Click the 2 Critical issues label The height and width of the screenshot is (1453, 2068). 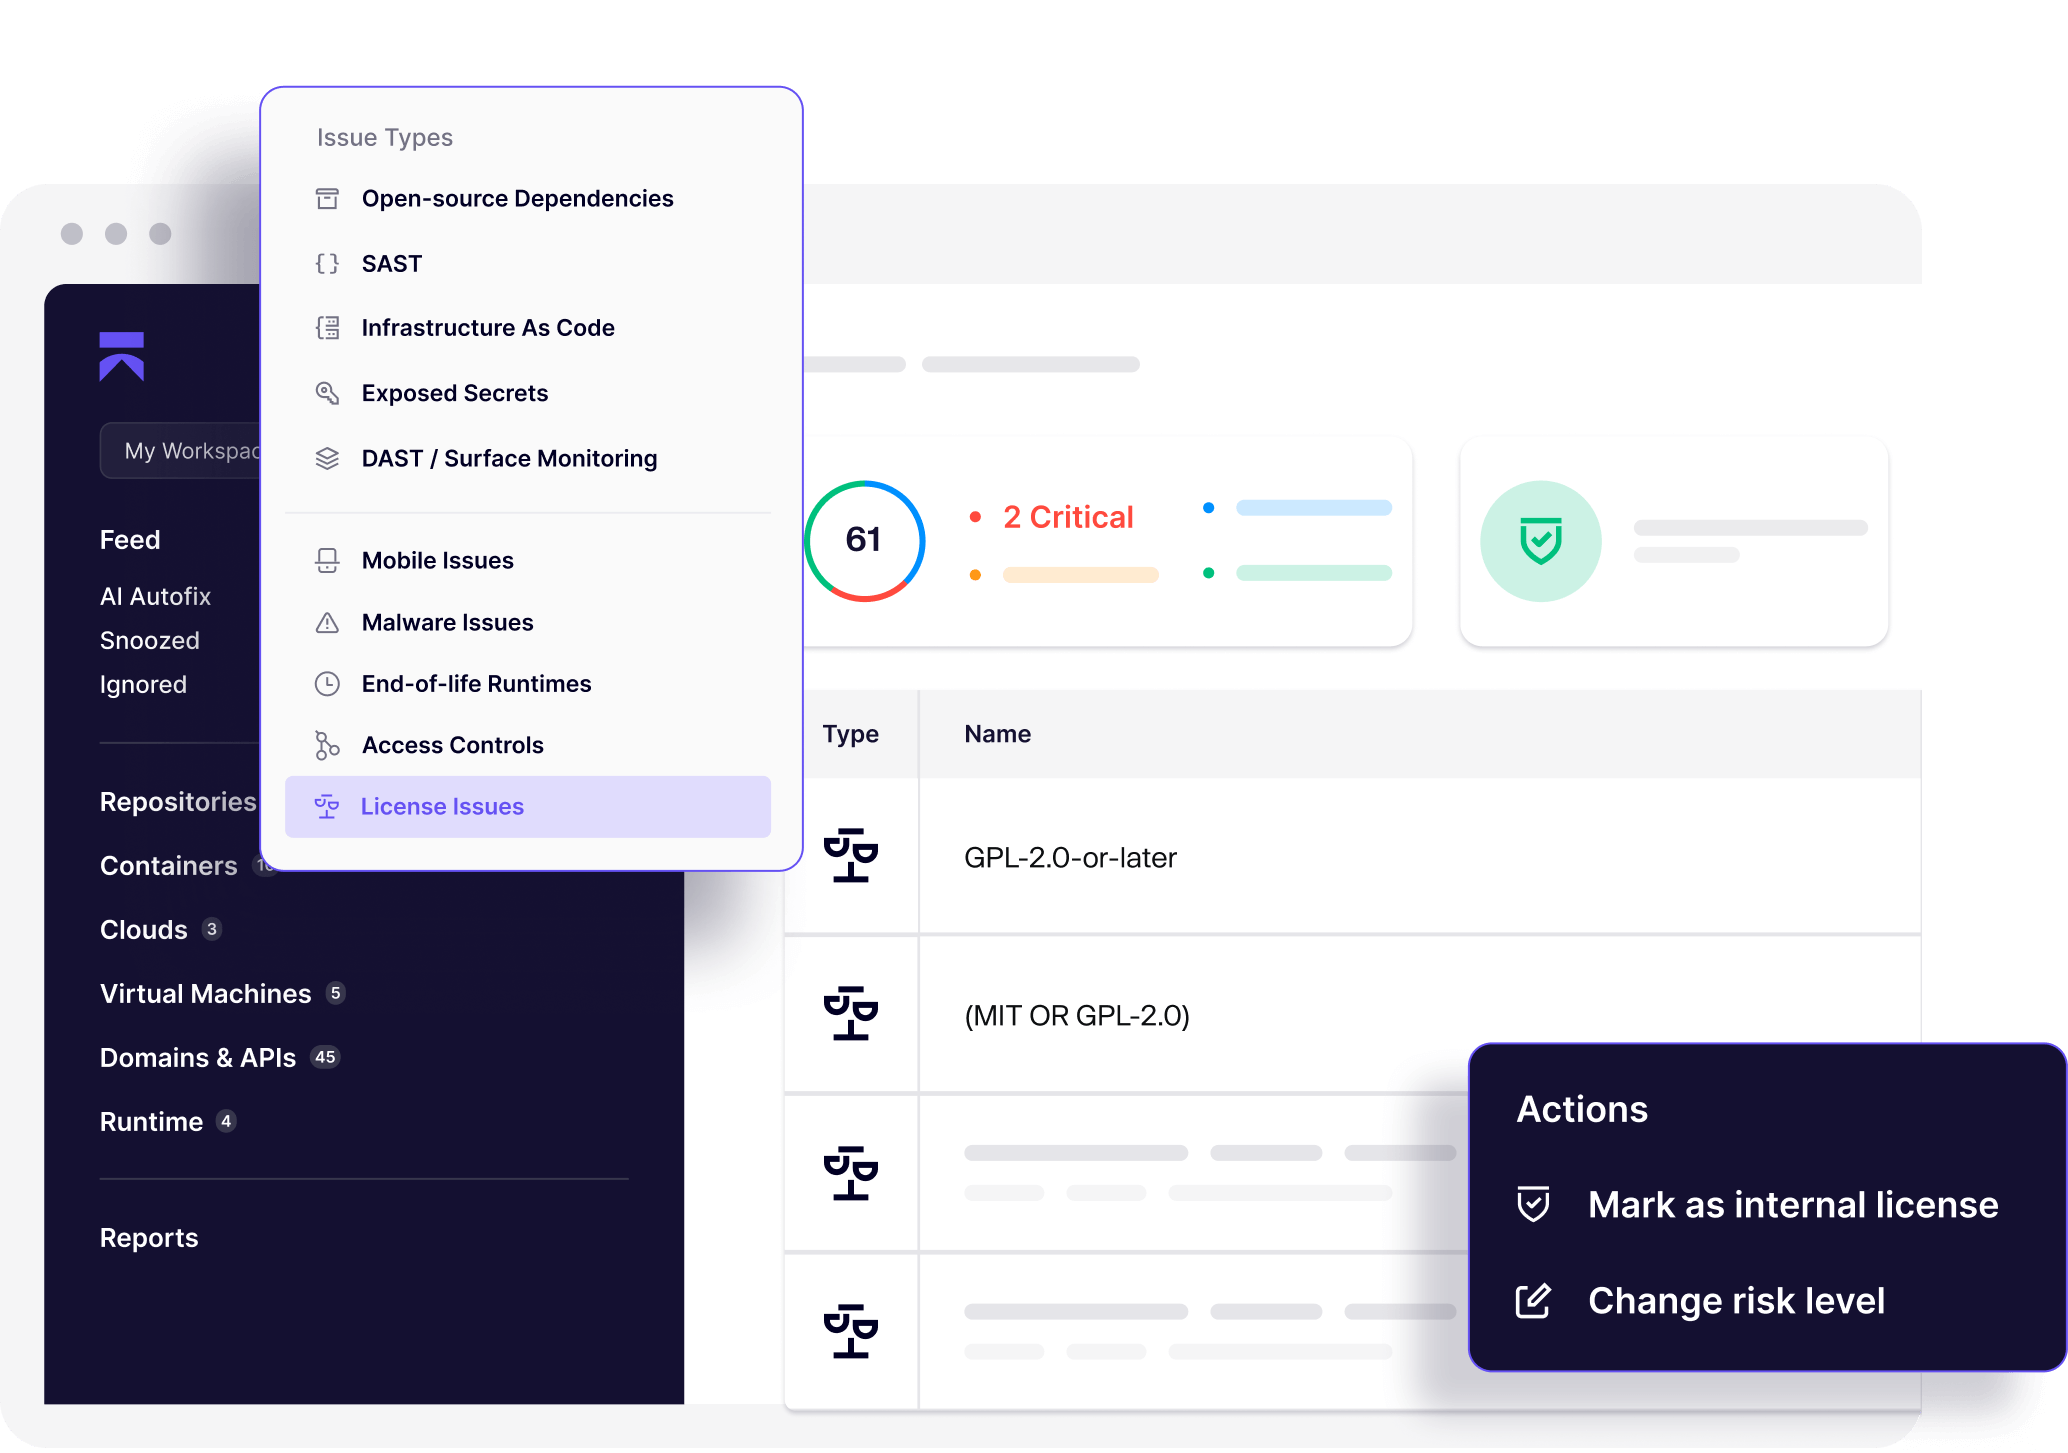click(x=1067, y=517)
